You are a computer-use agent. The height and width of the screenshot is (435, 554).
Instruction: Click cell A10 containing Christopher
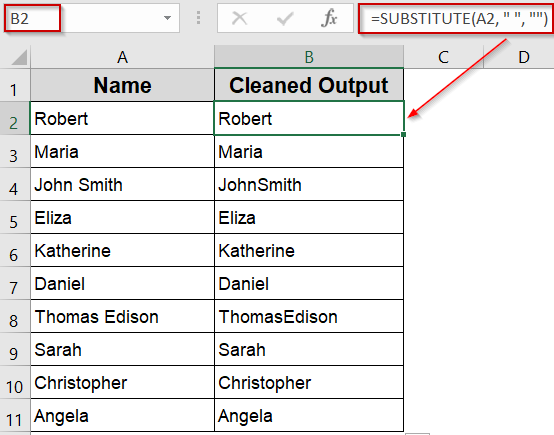(122, 382)
